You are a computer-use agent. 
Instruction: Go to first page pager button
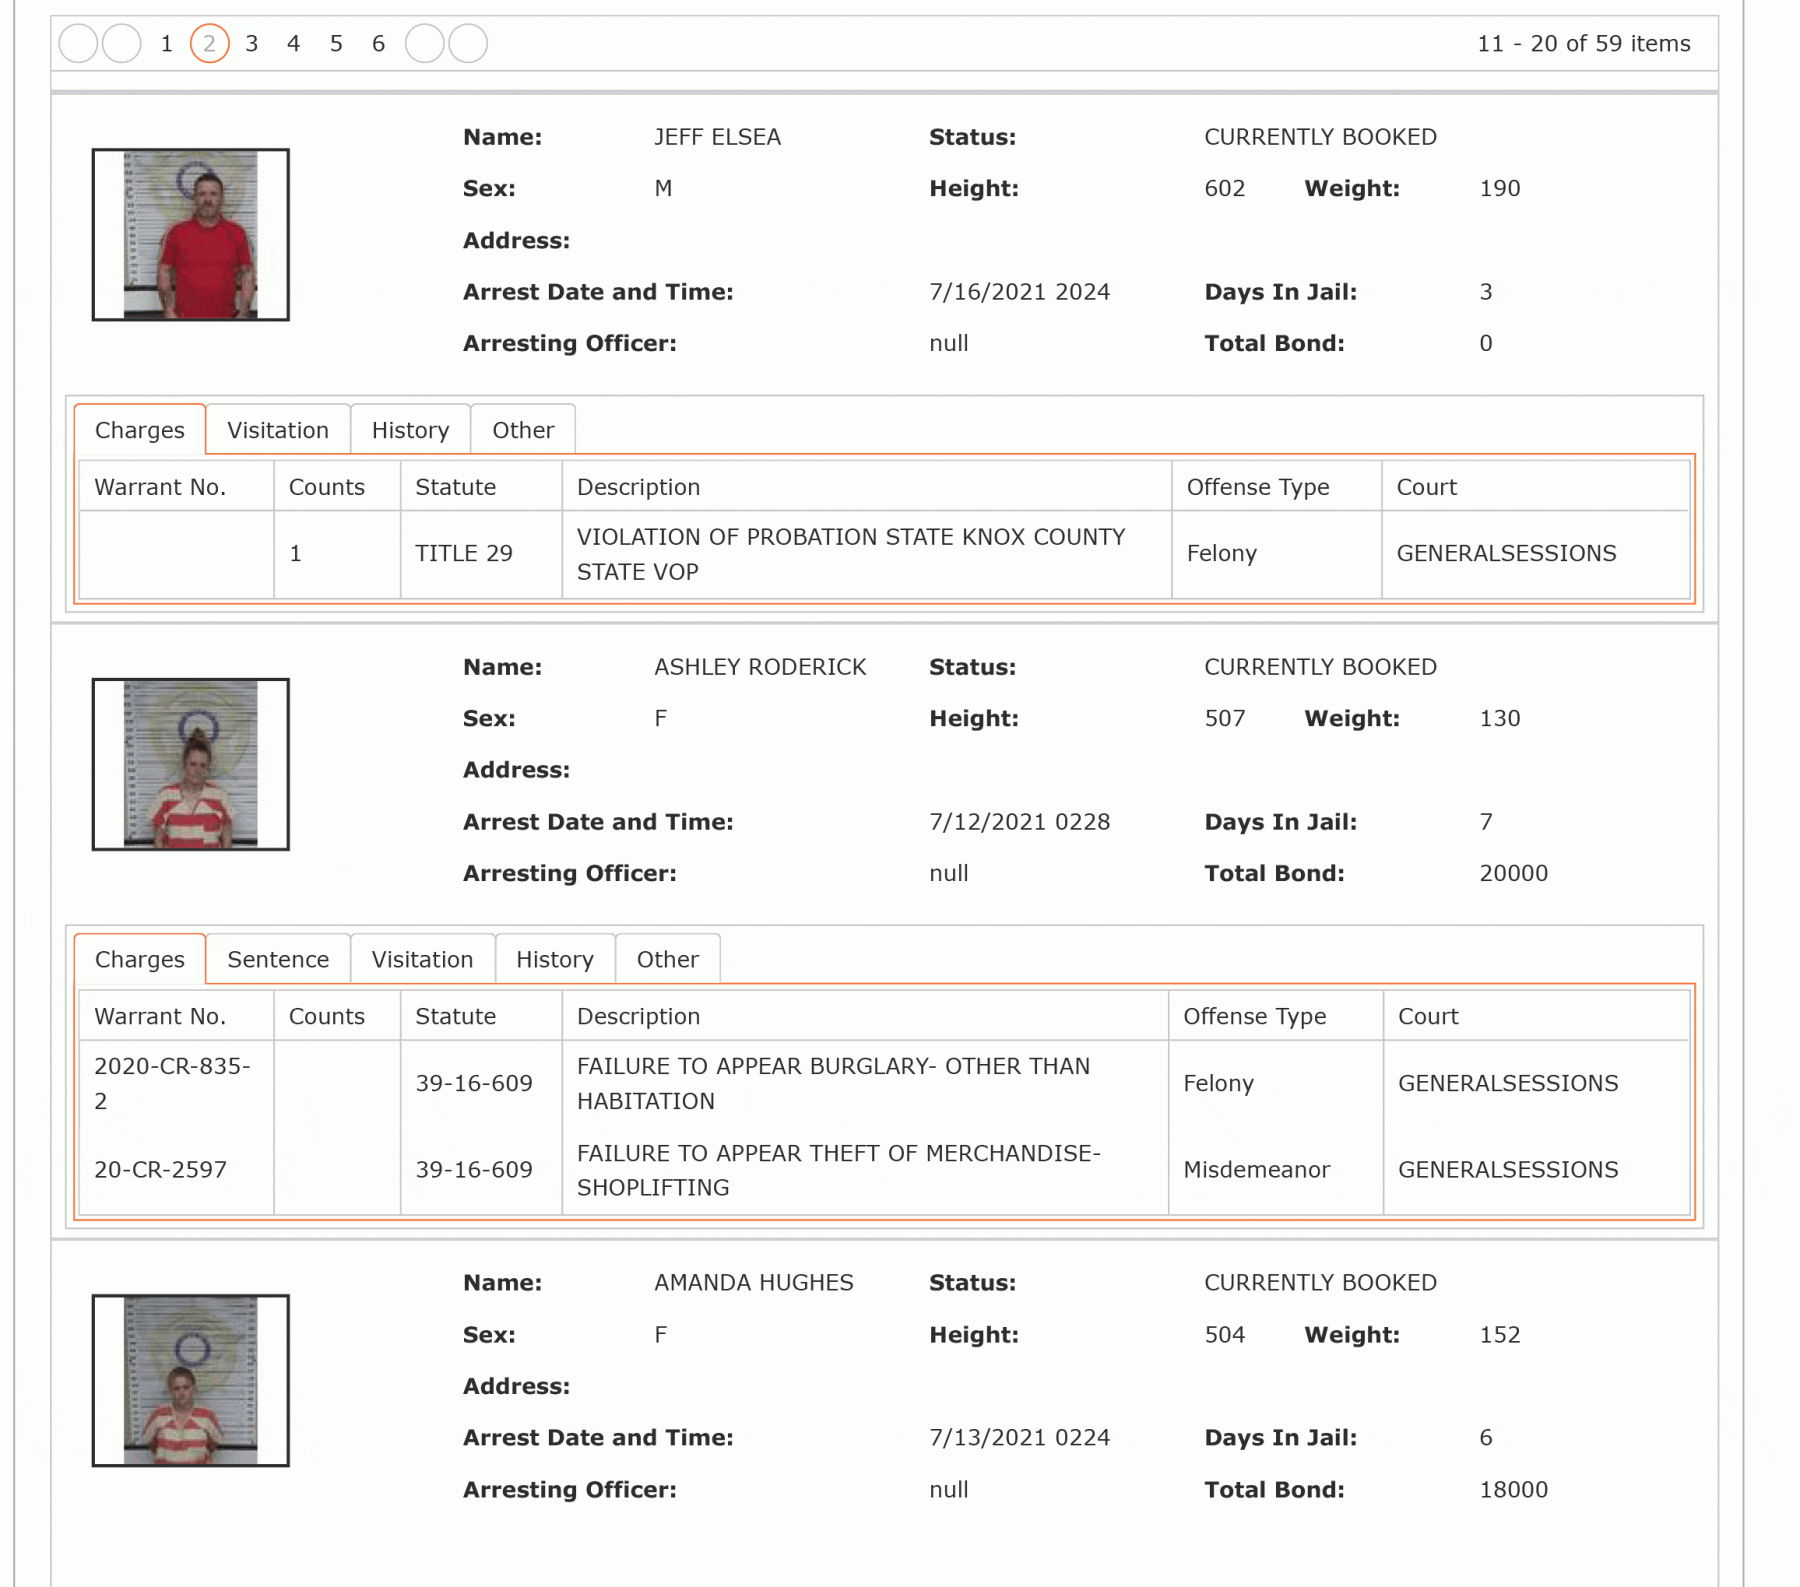coord(78,44)
